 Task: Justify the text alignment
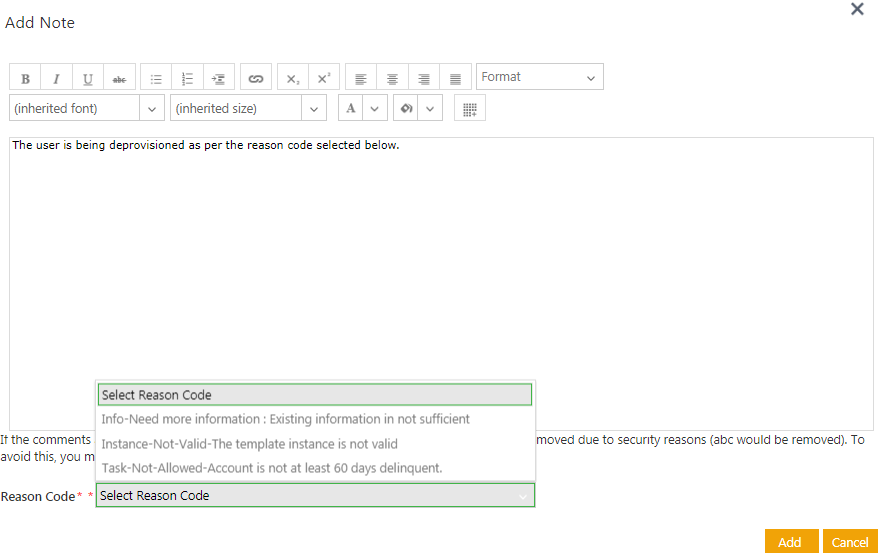455,79
